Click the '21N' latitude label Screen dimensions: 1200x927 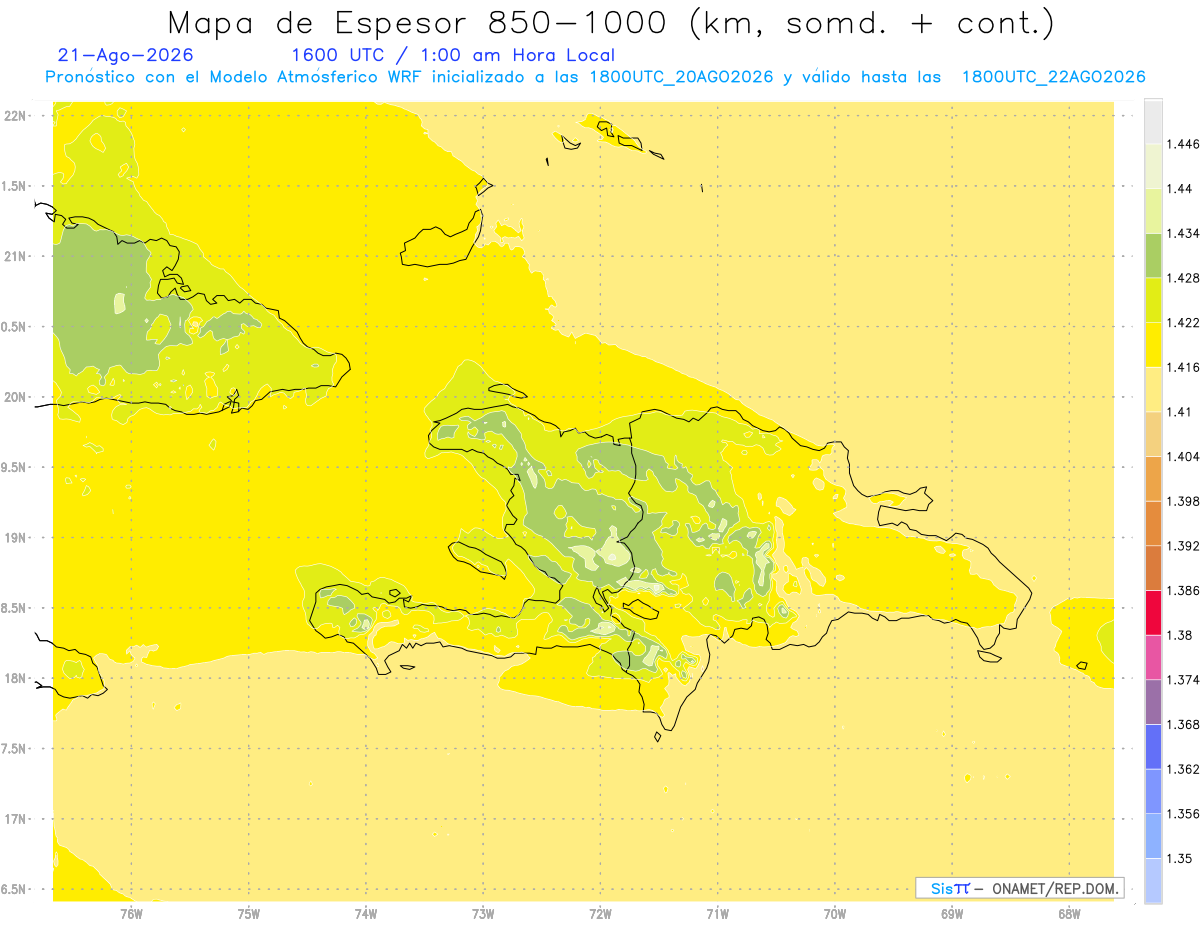pos(17,257)
